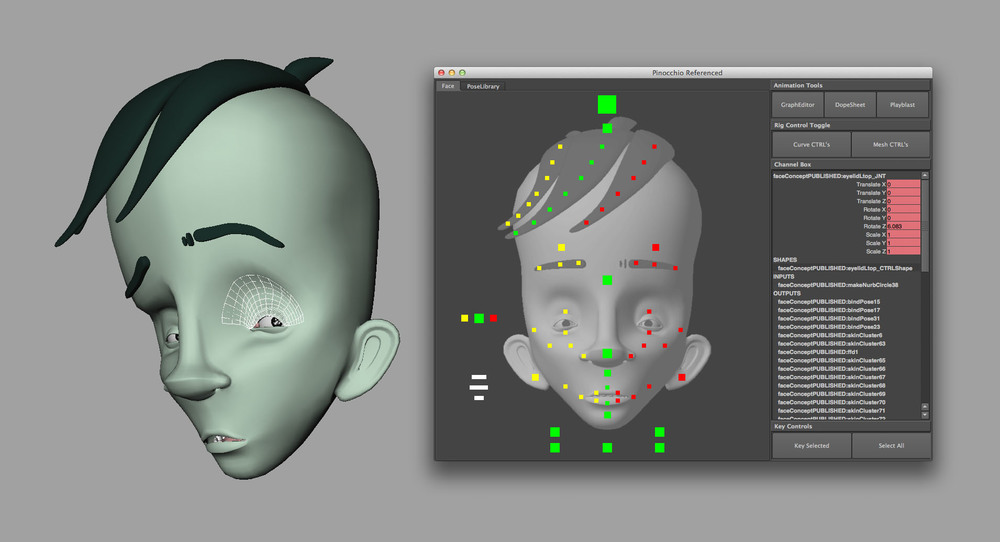Image resolution: width=1000 pixels, height=542 pixels.
Task: Toggle Curve CTRL's rig controls
Action: point(811,145)
